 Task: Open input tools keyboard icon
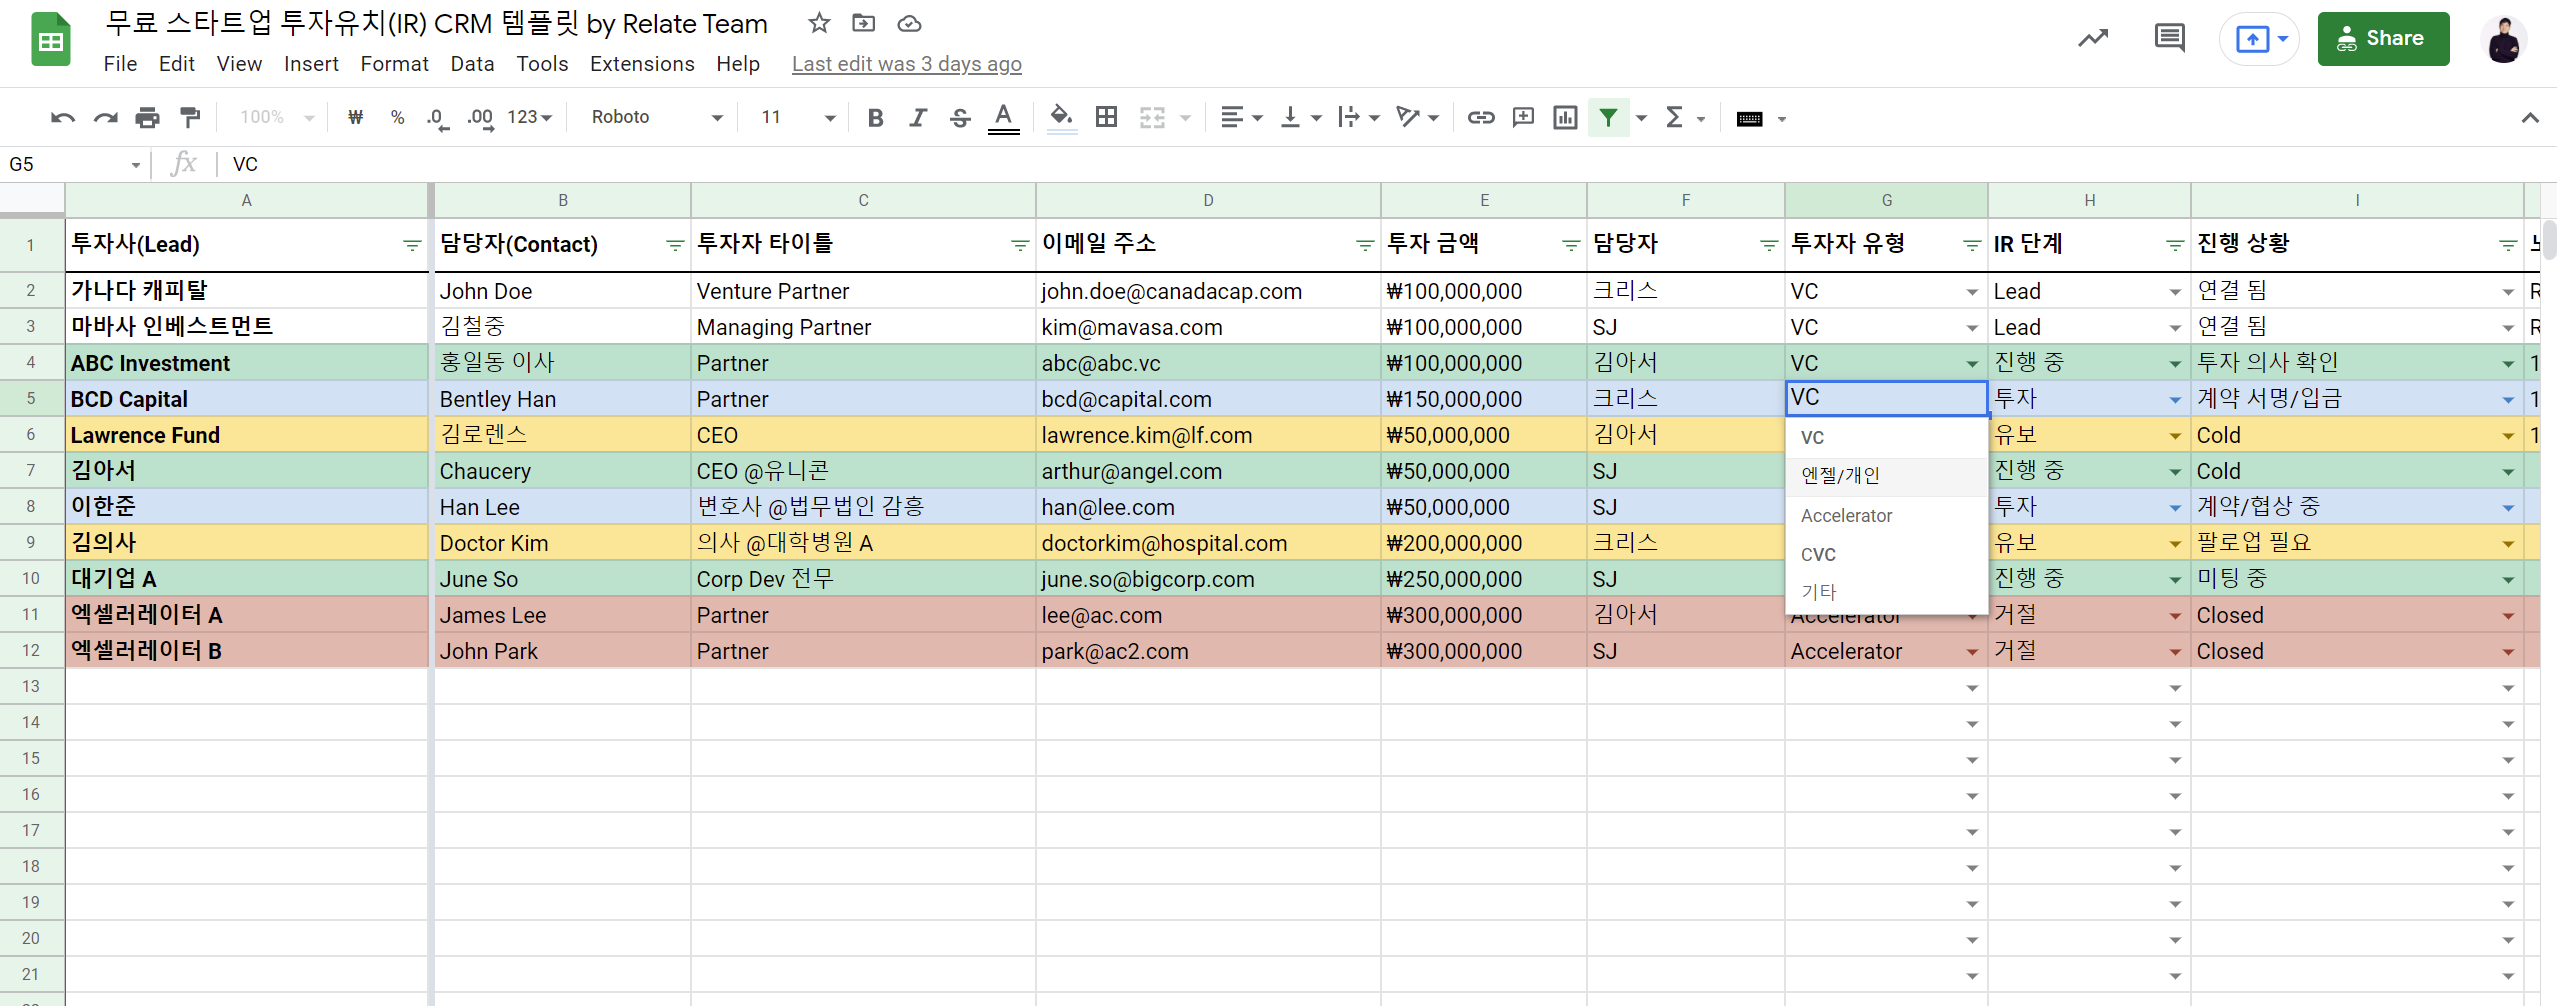pyautogui.click(x=1750, y=119)
